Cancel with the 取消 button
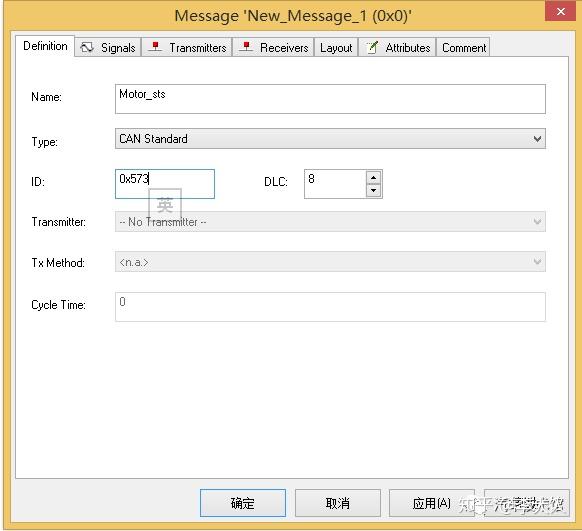582x531 pixels. tap(338, 503)
